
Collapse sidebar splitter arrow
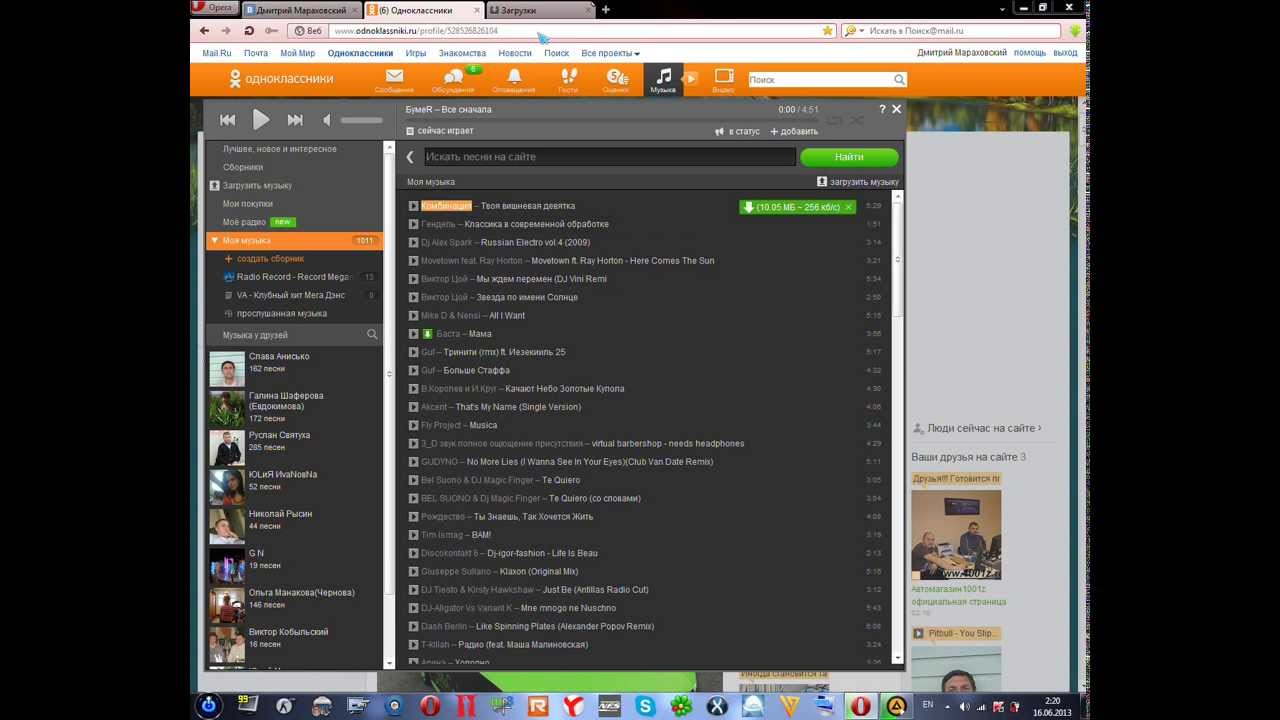(389, 374)
